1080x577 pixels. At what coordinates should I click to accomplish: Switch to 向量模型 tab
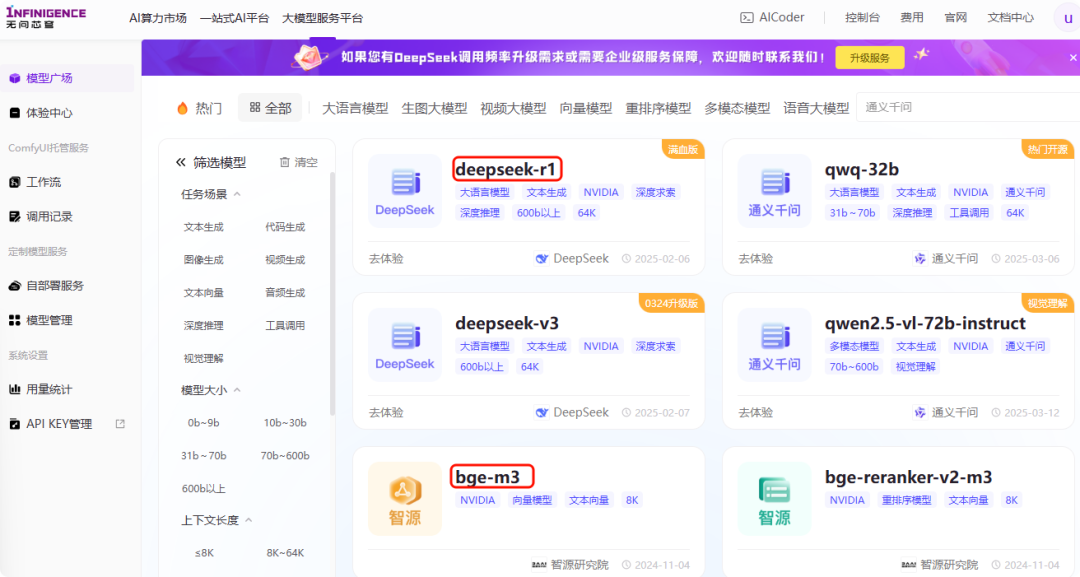point(585,108)
